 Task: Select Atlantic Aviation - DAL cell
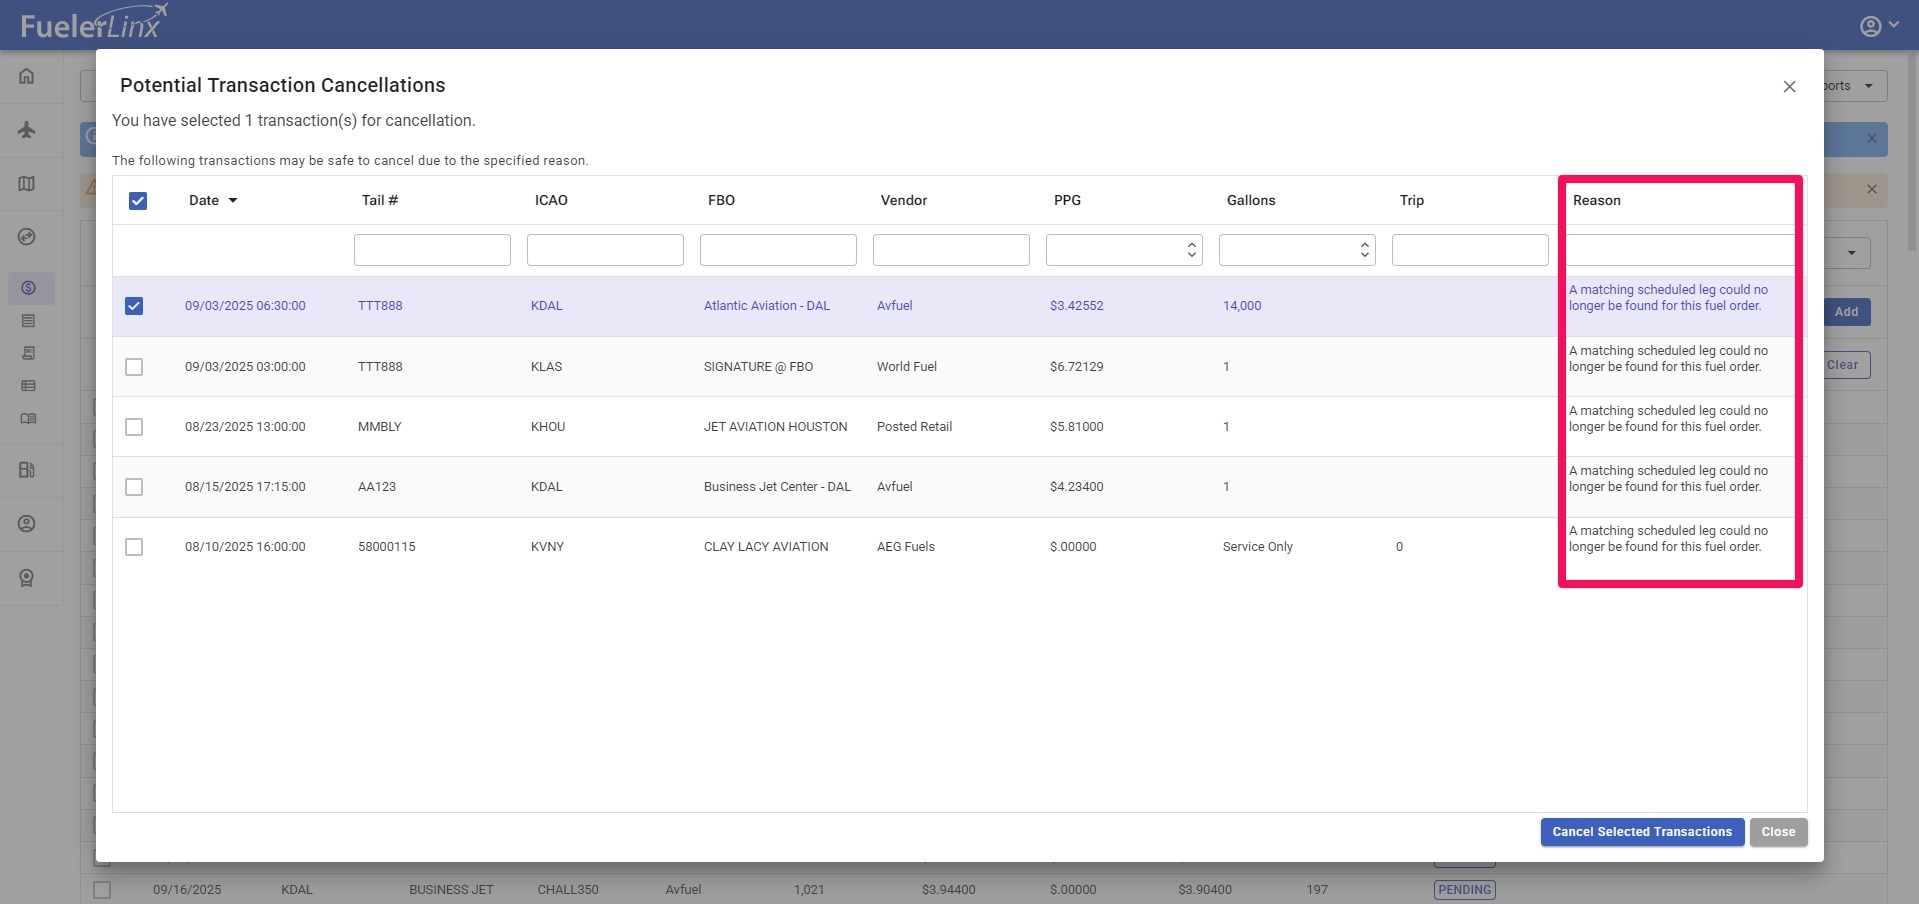[x=767, y=306]
